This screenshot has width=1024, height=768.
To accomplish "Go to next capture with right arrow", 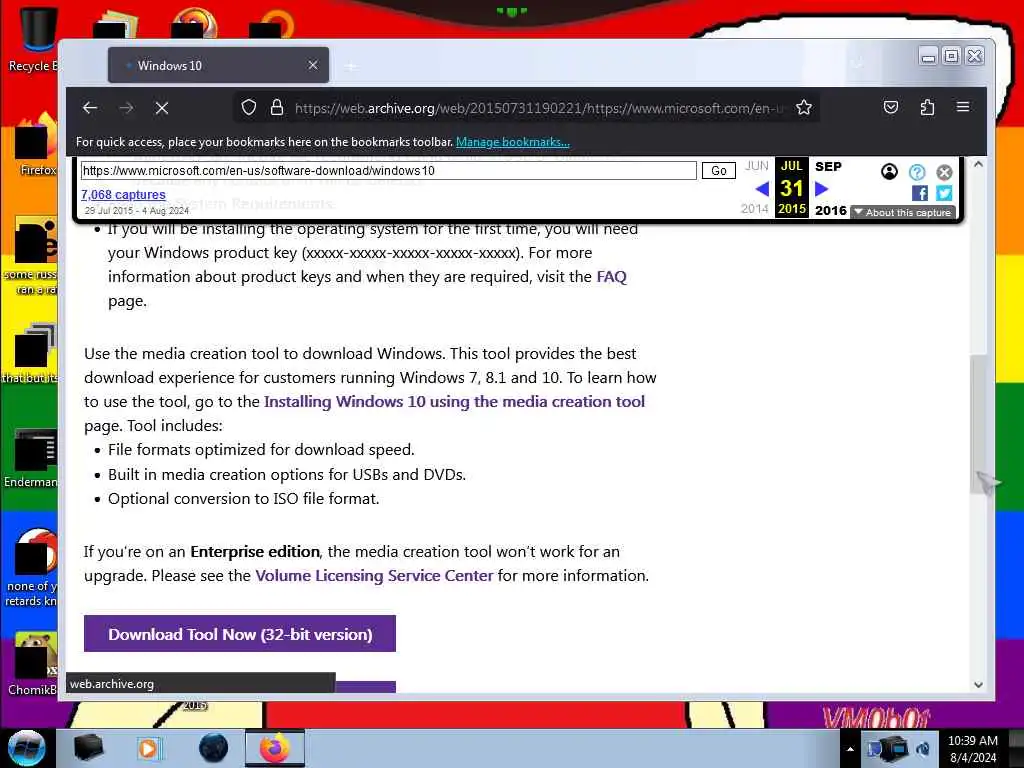I will 822,189.
